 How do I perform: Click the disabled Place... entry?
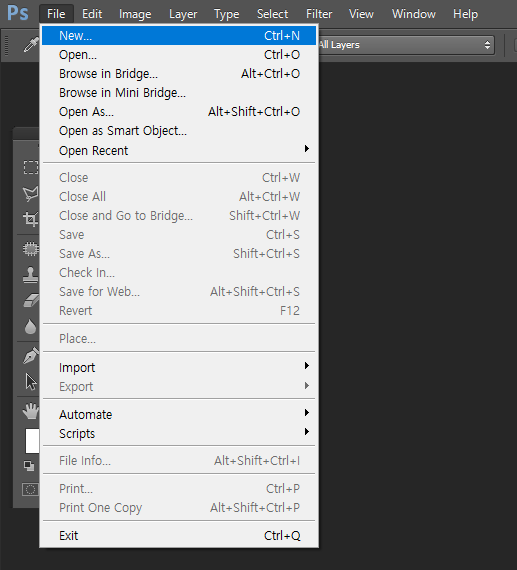click(x=179, y=338)
